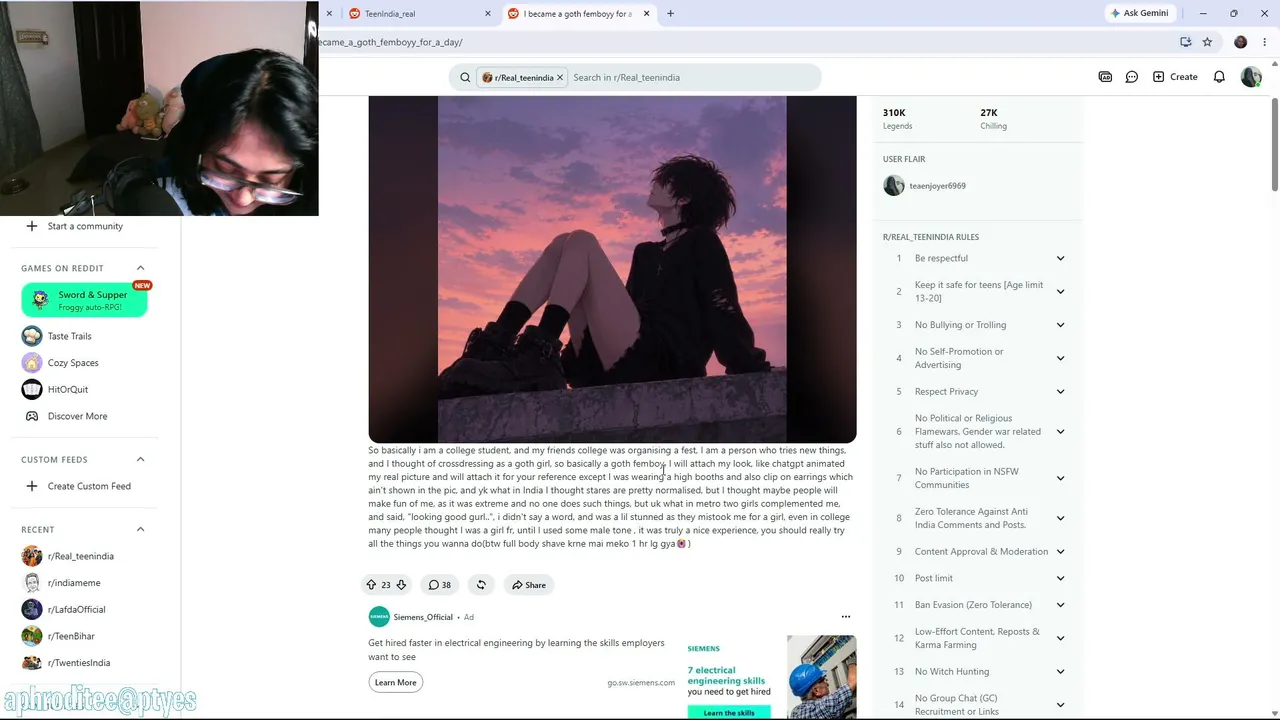Click the install app icon in address bar
Viewport: 1280px width, 720px height.
(x=1185, y=42)
